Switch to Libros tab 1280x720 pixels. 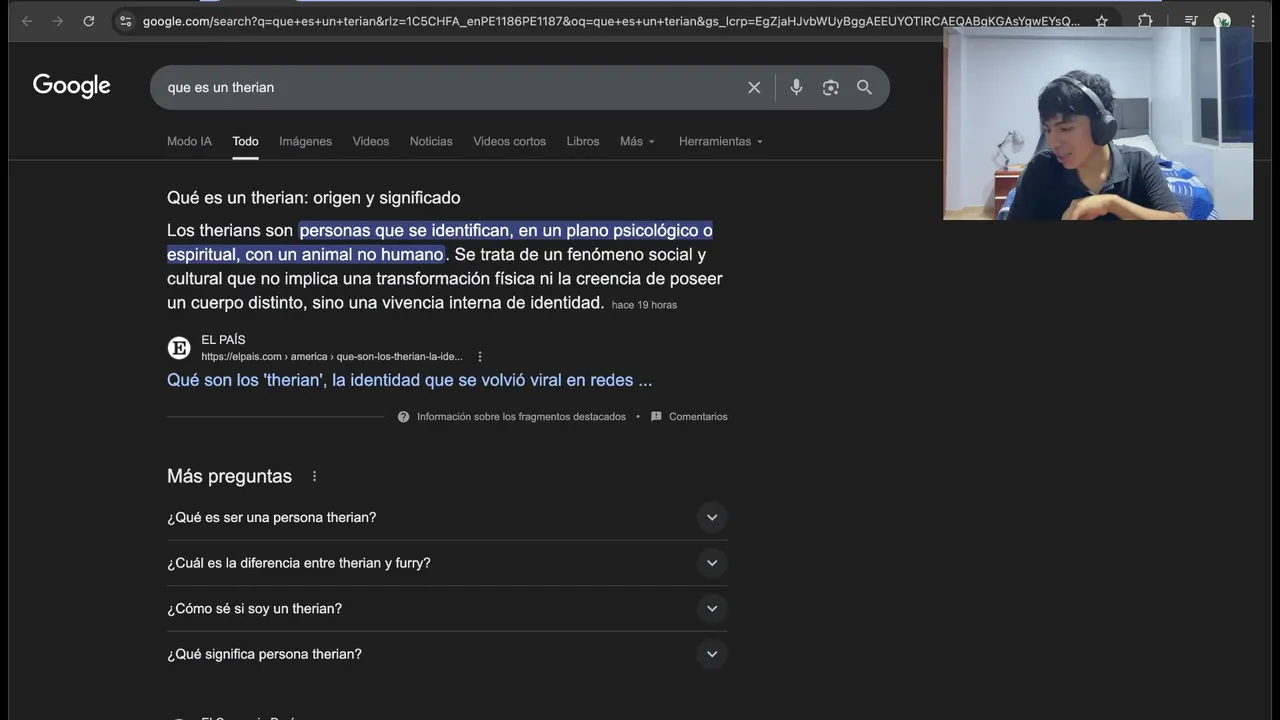pos(583,141)
